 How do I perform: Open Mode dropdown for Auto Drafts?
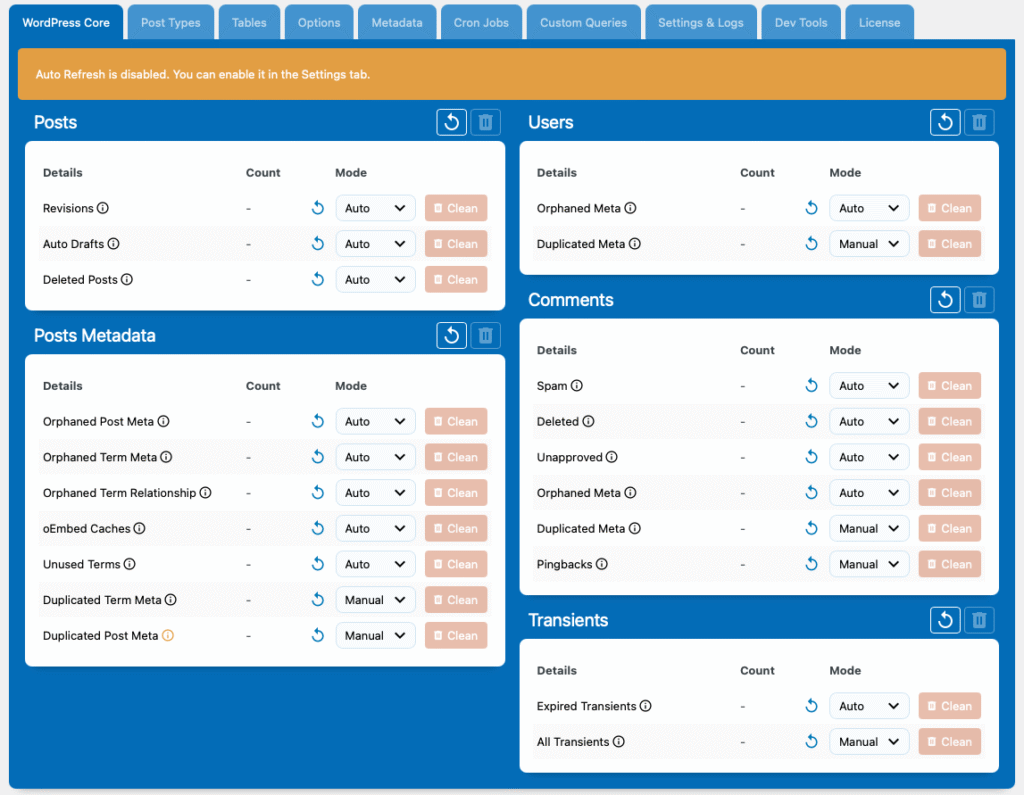pos(375,244)
